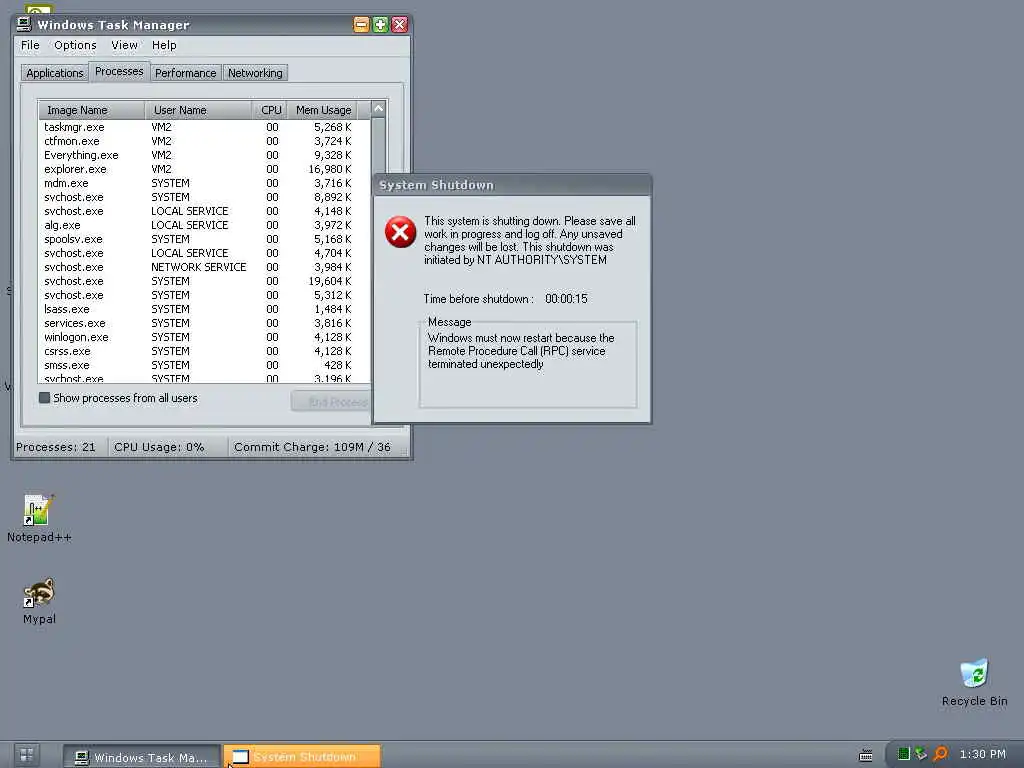Open the View menu
1024x768 pixels.
click(124, 45)
